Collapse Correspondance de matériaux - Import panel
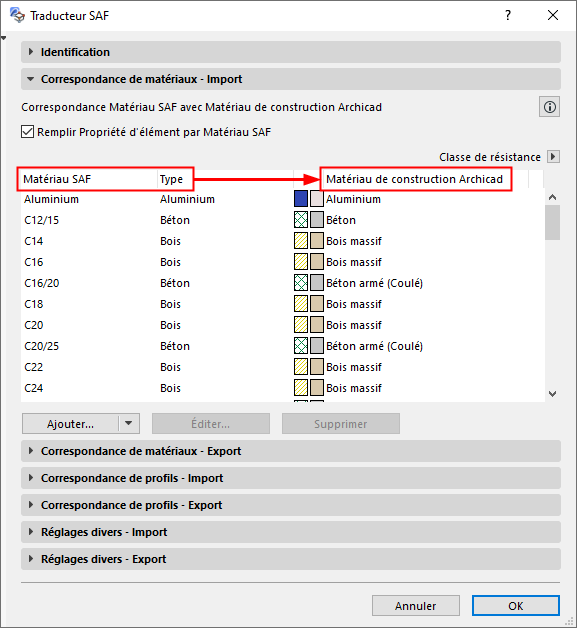 [x=291, y=79]
